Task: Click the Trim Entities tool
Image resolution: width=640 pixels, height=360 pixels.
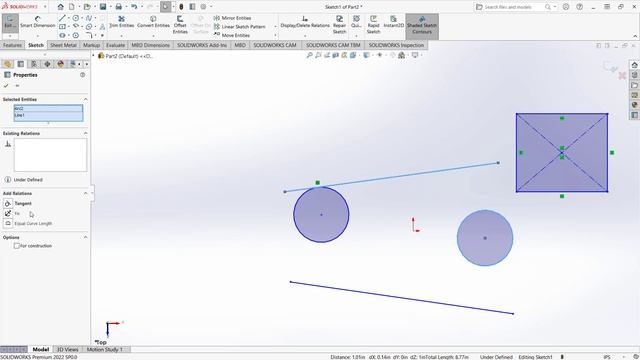Action: pyautogui.click(x=121, y=22)
